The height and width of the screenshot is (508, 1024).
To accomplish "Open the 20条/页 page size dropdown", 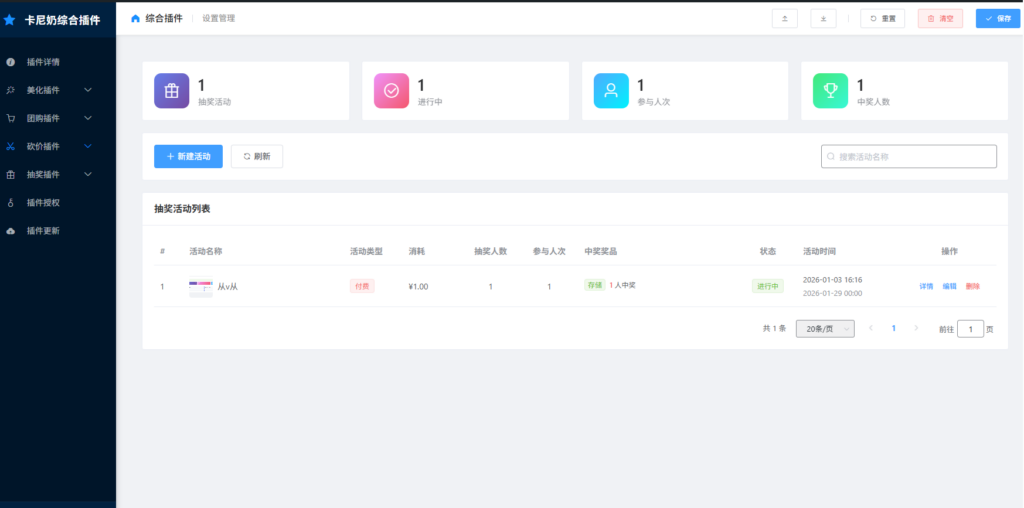I will pyautogui.click(x=825, y=328).
